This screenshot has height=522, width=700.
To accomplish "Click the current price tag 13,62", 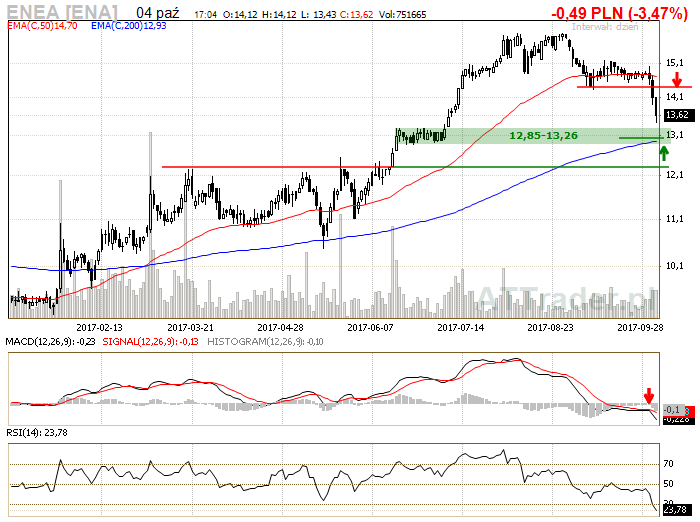I will 677,115.
